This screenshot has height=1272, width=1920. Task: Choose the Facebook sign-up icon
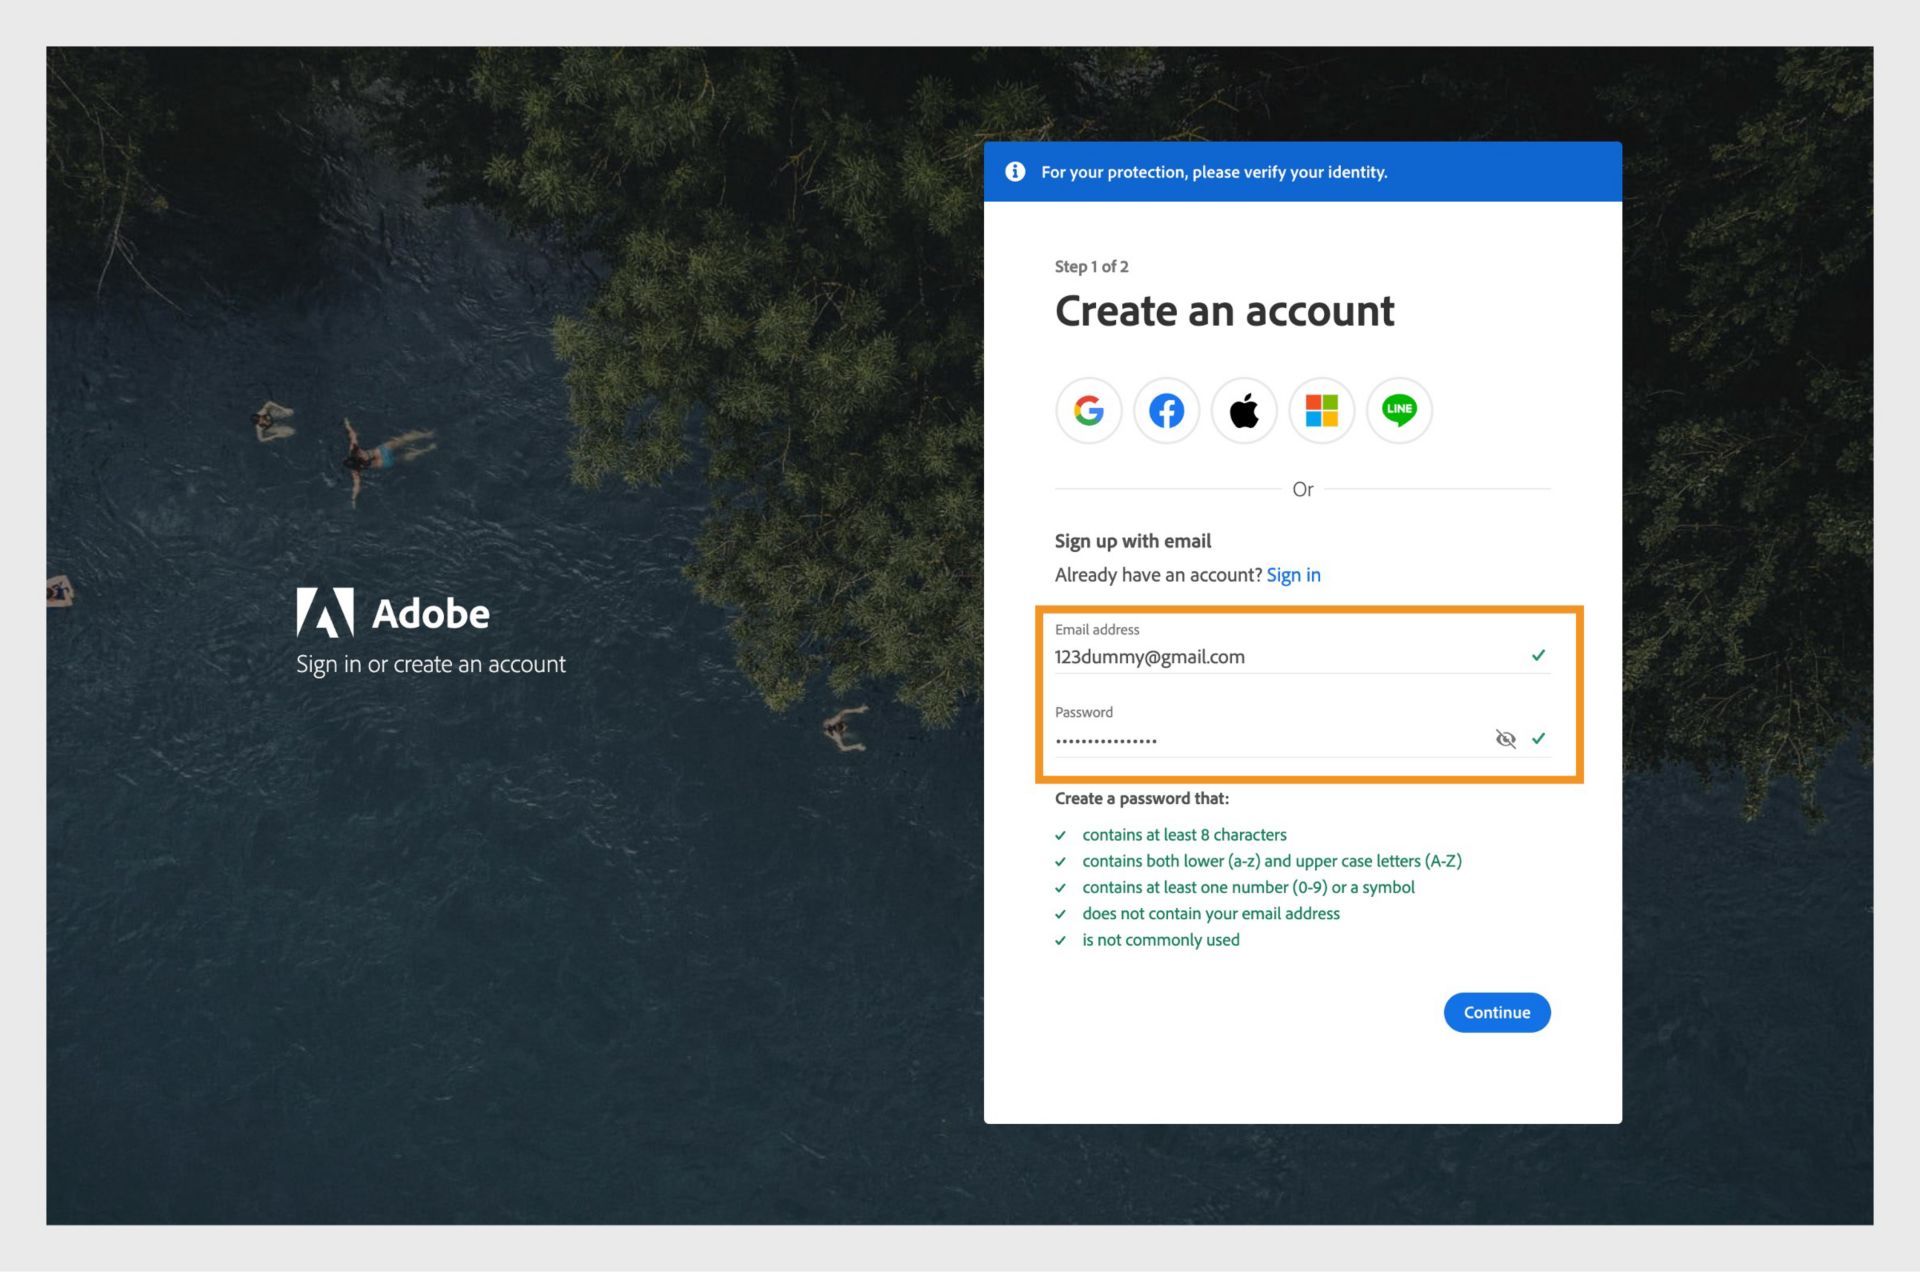point(1166,410)
